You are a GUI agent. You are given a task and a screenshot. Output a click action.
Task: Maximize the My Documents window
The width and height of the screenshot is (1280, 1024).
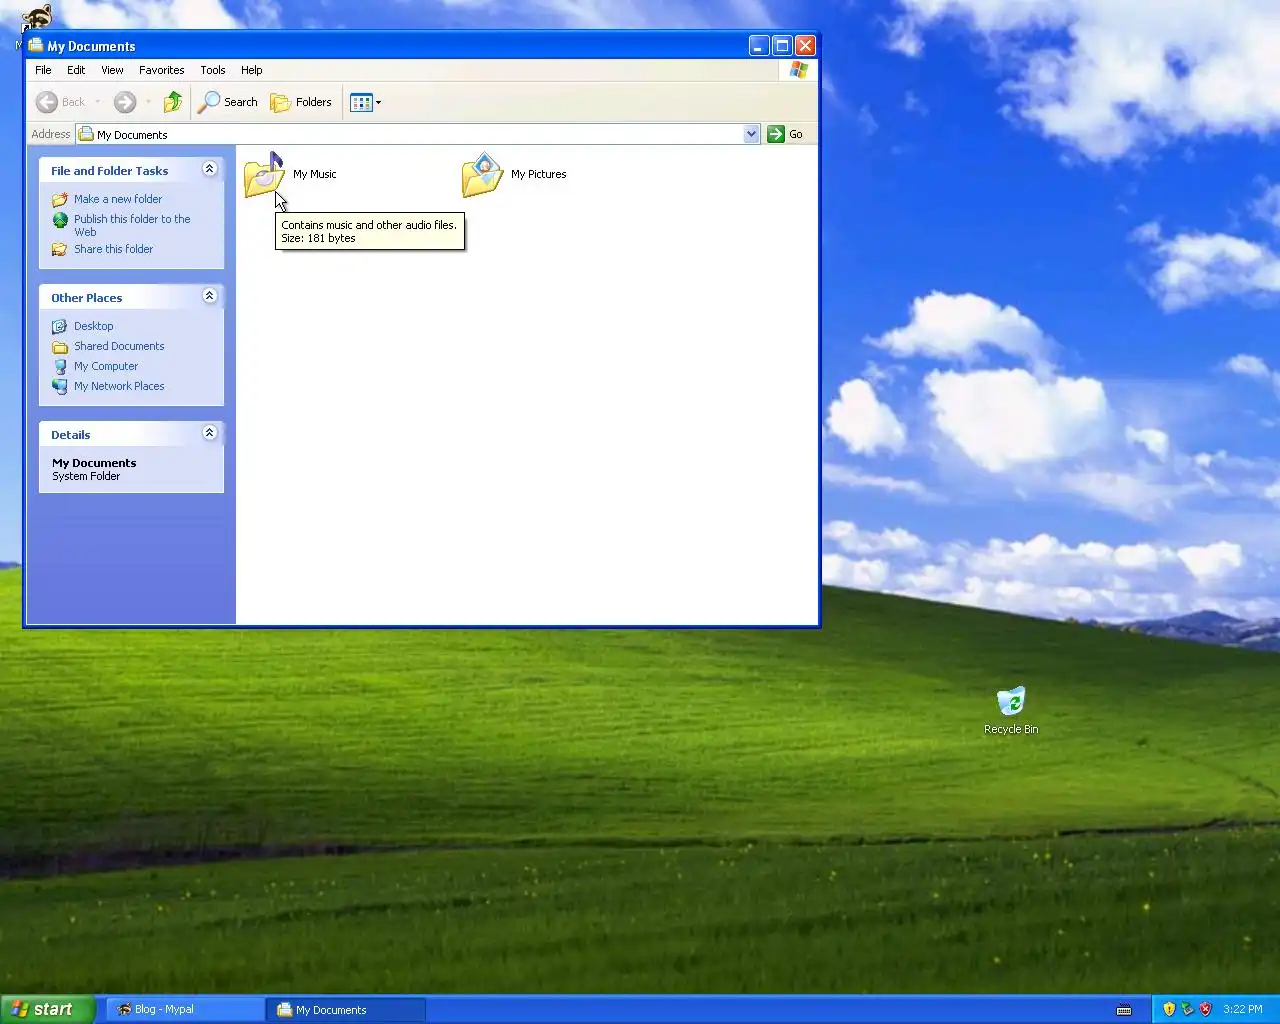point(782,45)
